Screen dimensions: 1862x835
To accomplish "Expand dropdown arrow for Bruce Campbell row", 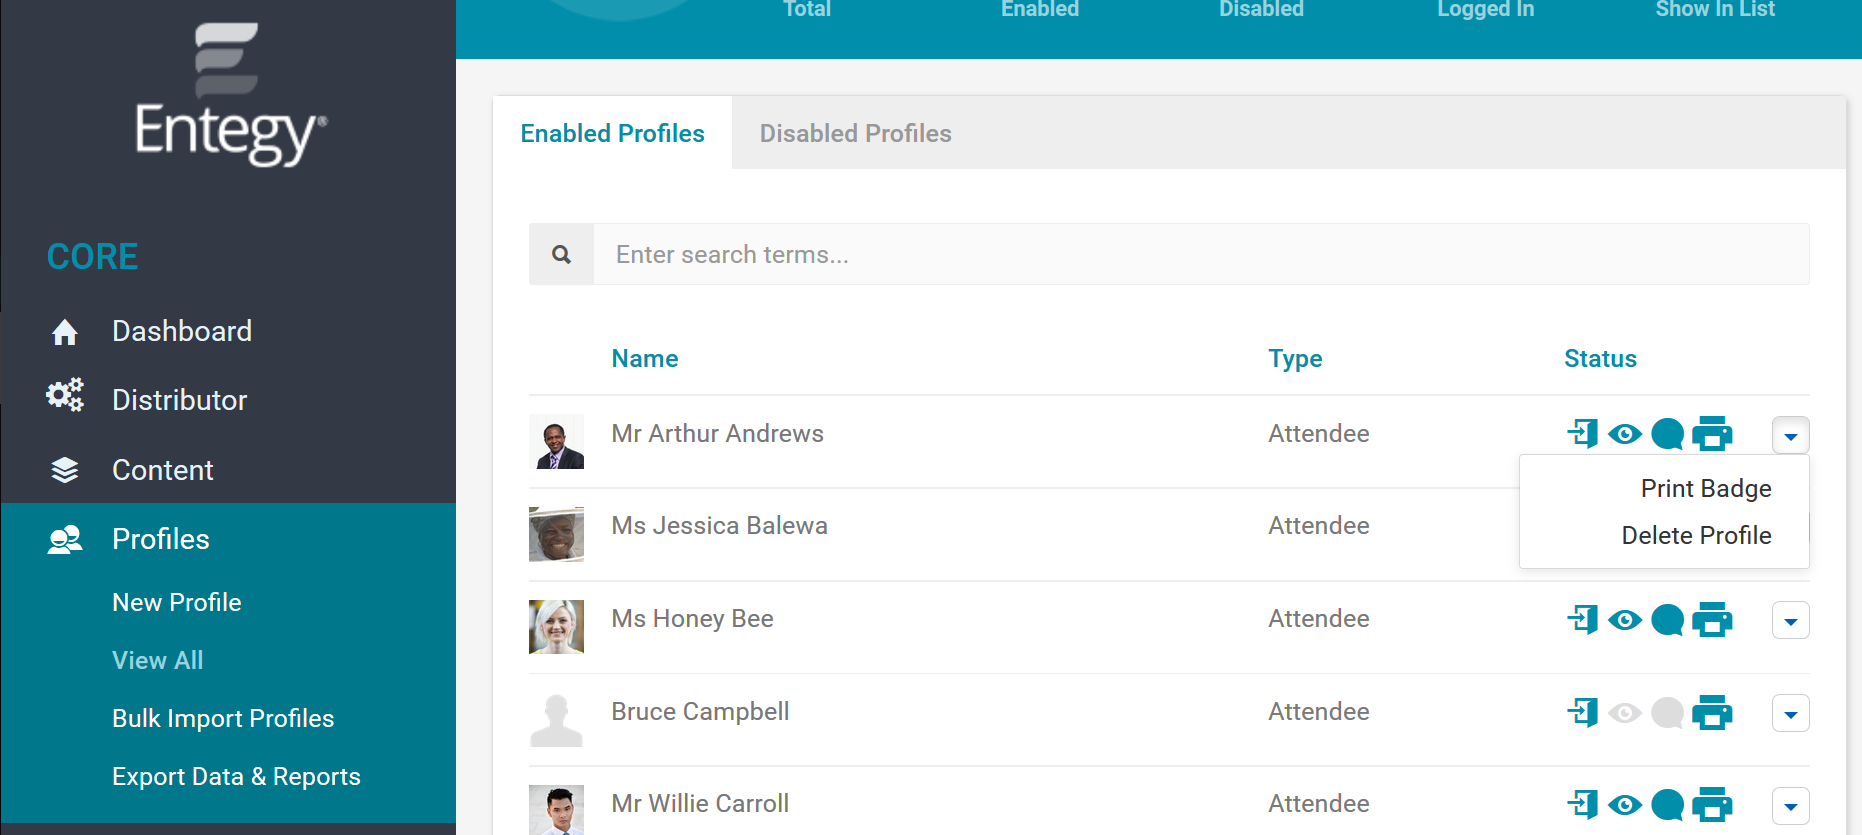I will click(x=1791, y=714).
